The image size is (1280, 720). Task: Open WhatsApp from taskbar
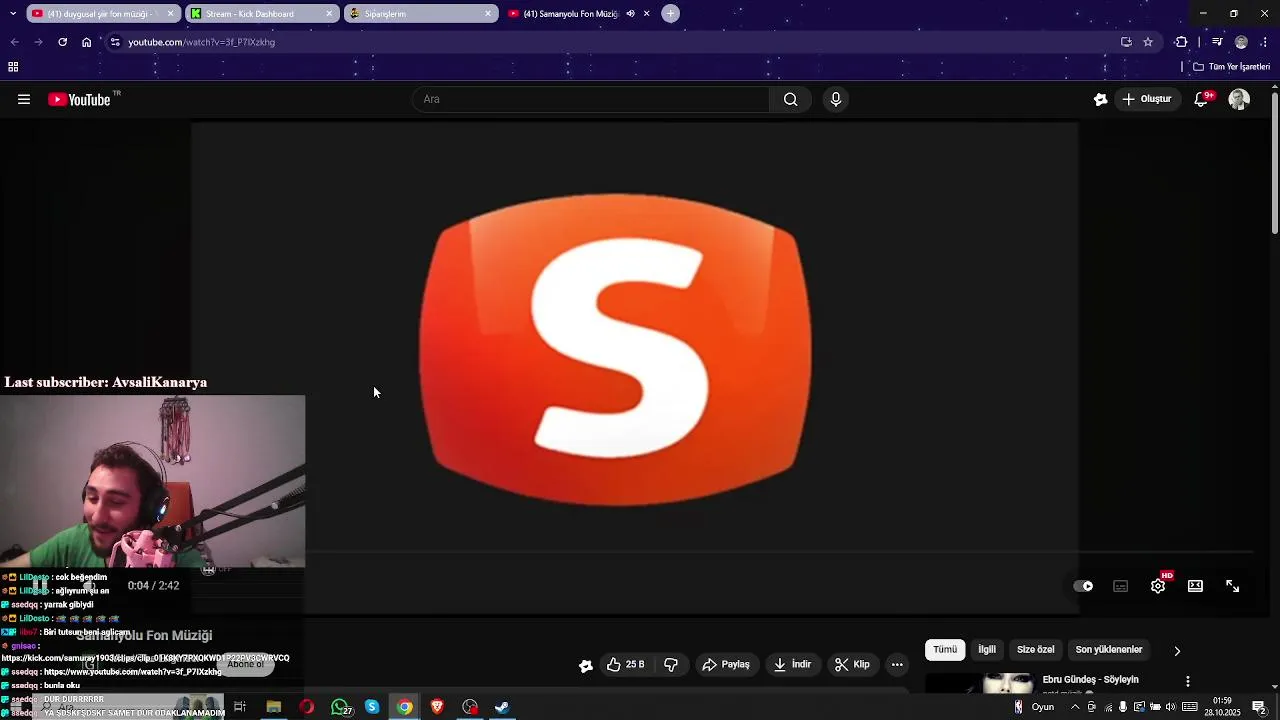point(340,707)
